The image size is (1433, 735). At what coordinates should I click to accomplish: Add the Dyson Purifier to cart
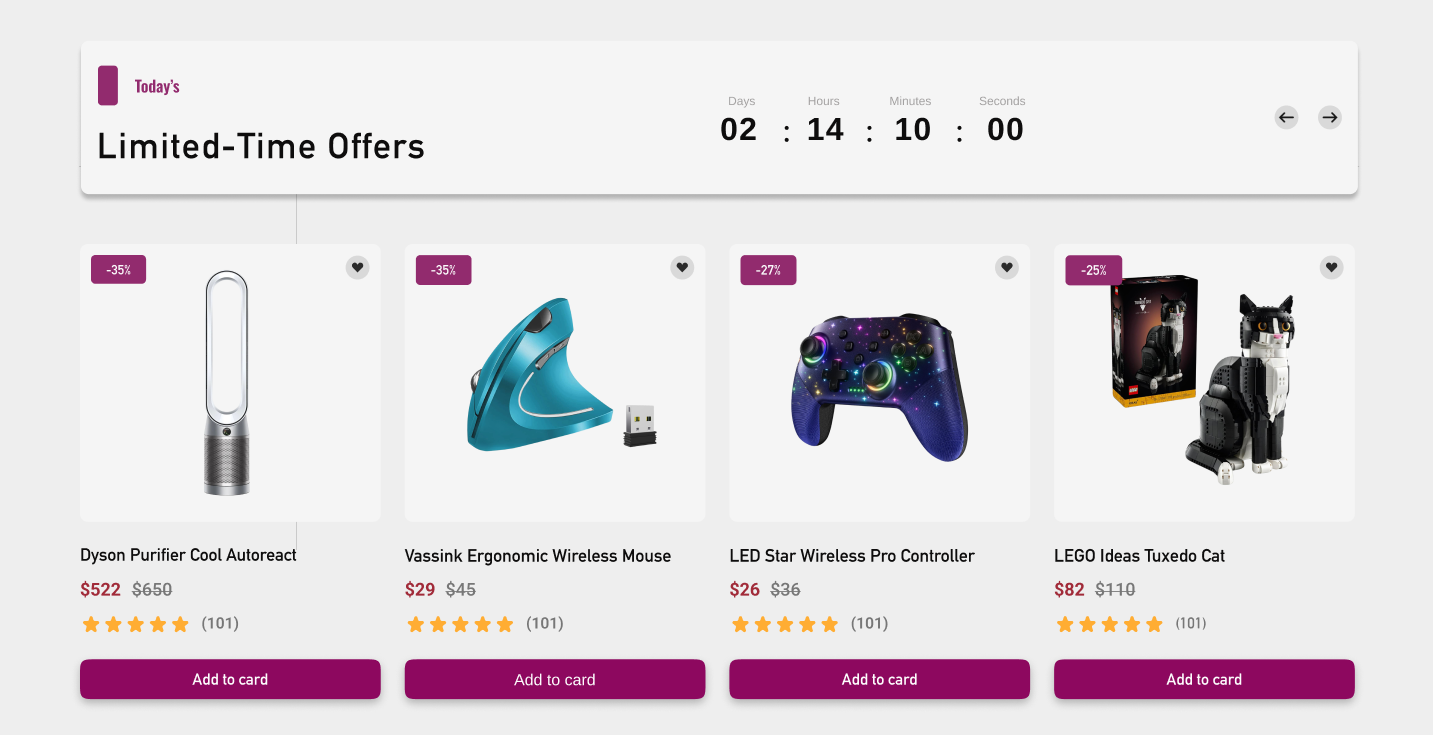230,679
